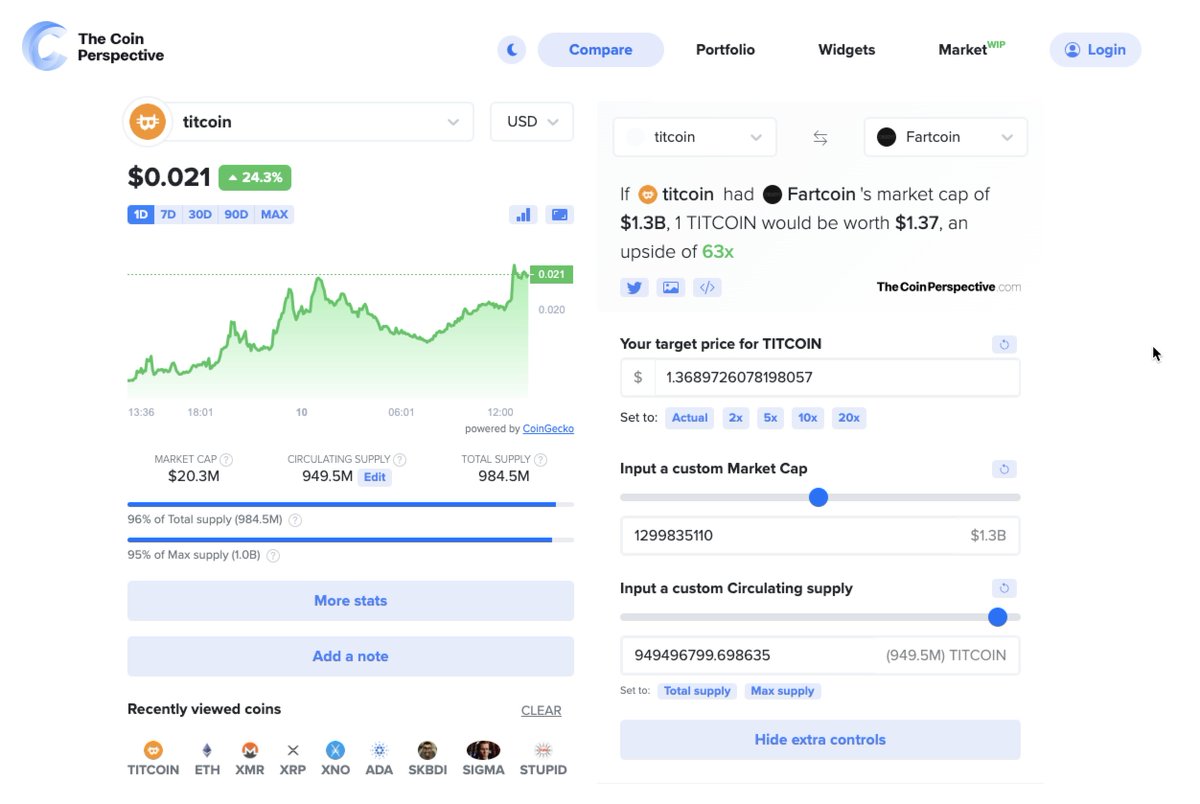Open the USD currency dropdown

click(532, 122)
